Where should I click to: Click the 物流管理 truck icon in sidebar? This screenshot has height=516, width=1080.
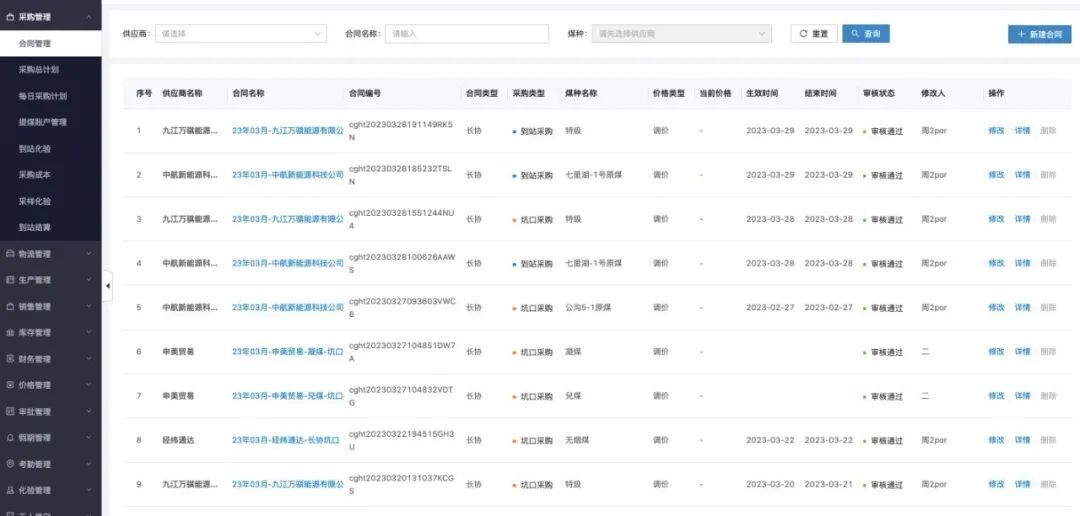[10, 254]
